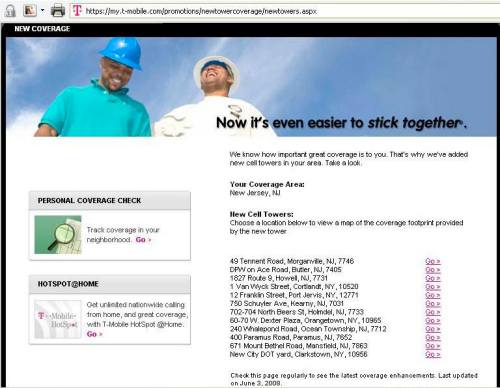Screen dimensions: 500x388
Task: Click address text 702-704 North Beers St, Holmdel
Action: coord(297,312)
